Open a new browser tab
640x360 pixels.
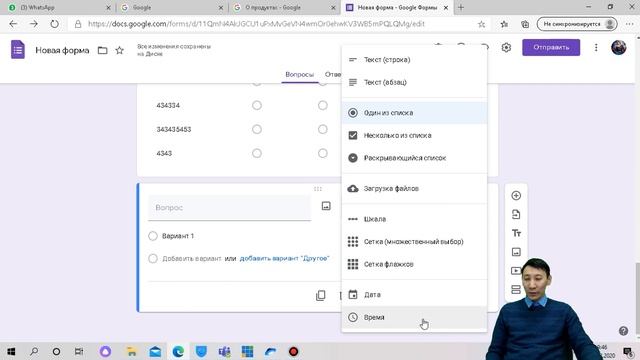tap(461, 7)
